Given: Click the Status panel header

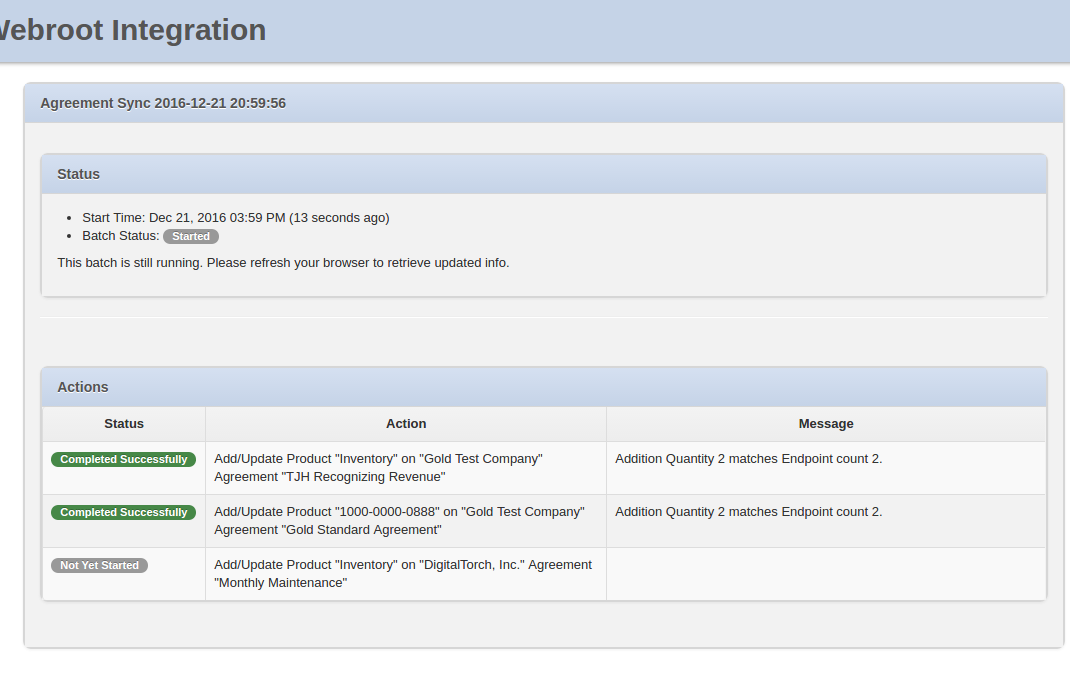Looking at the screenshot, I should click(544, 174).
